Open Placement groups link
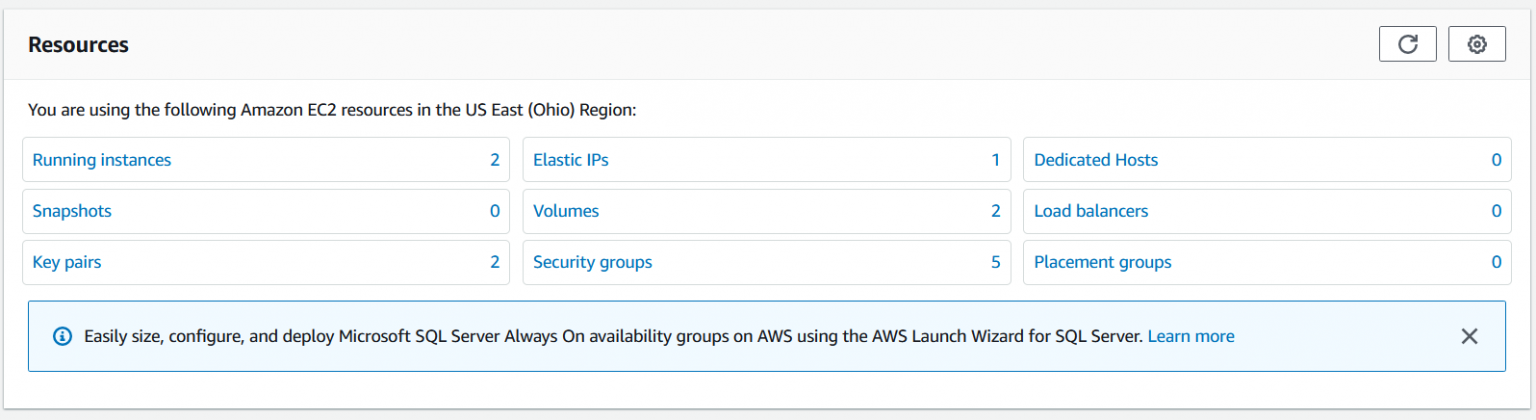Screen dimensions: 1536x420 (1103, 262)
